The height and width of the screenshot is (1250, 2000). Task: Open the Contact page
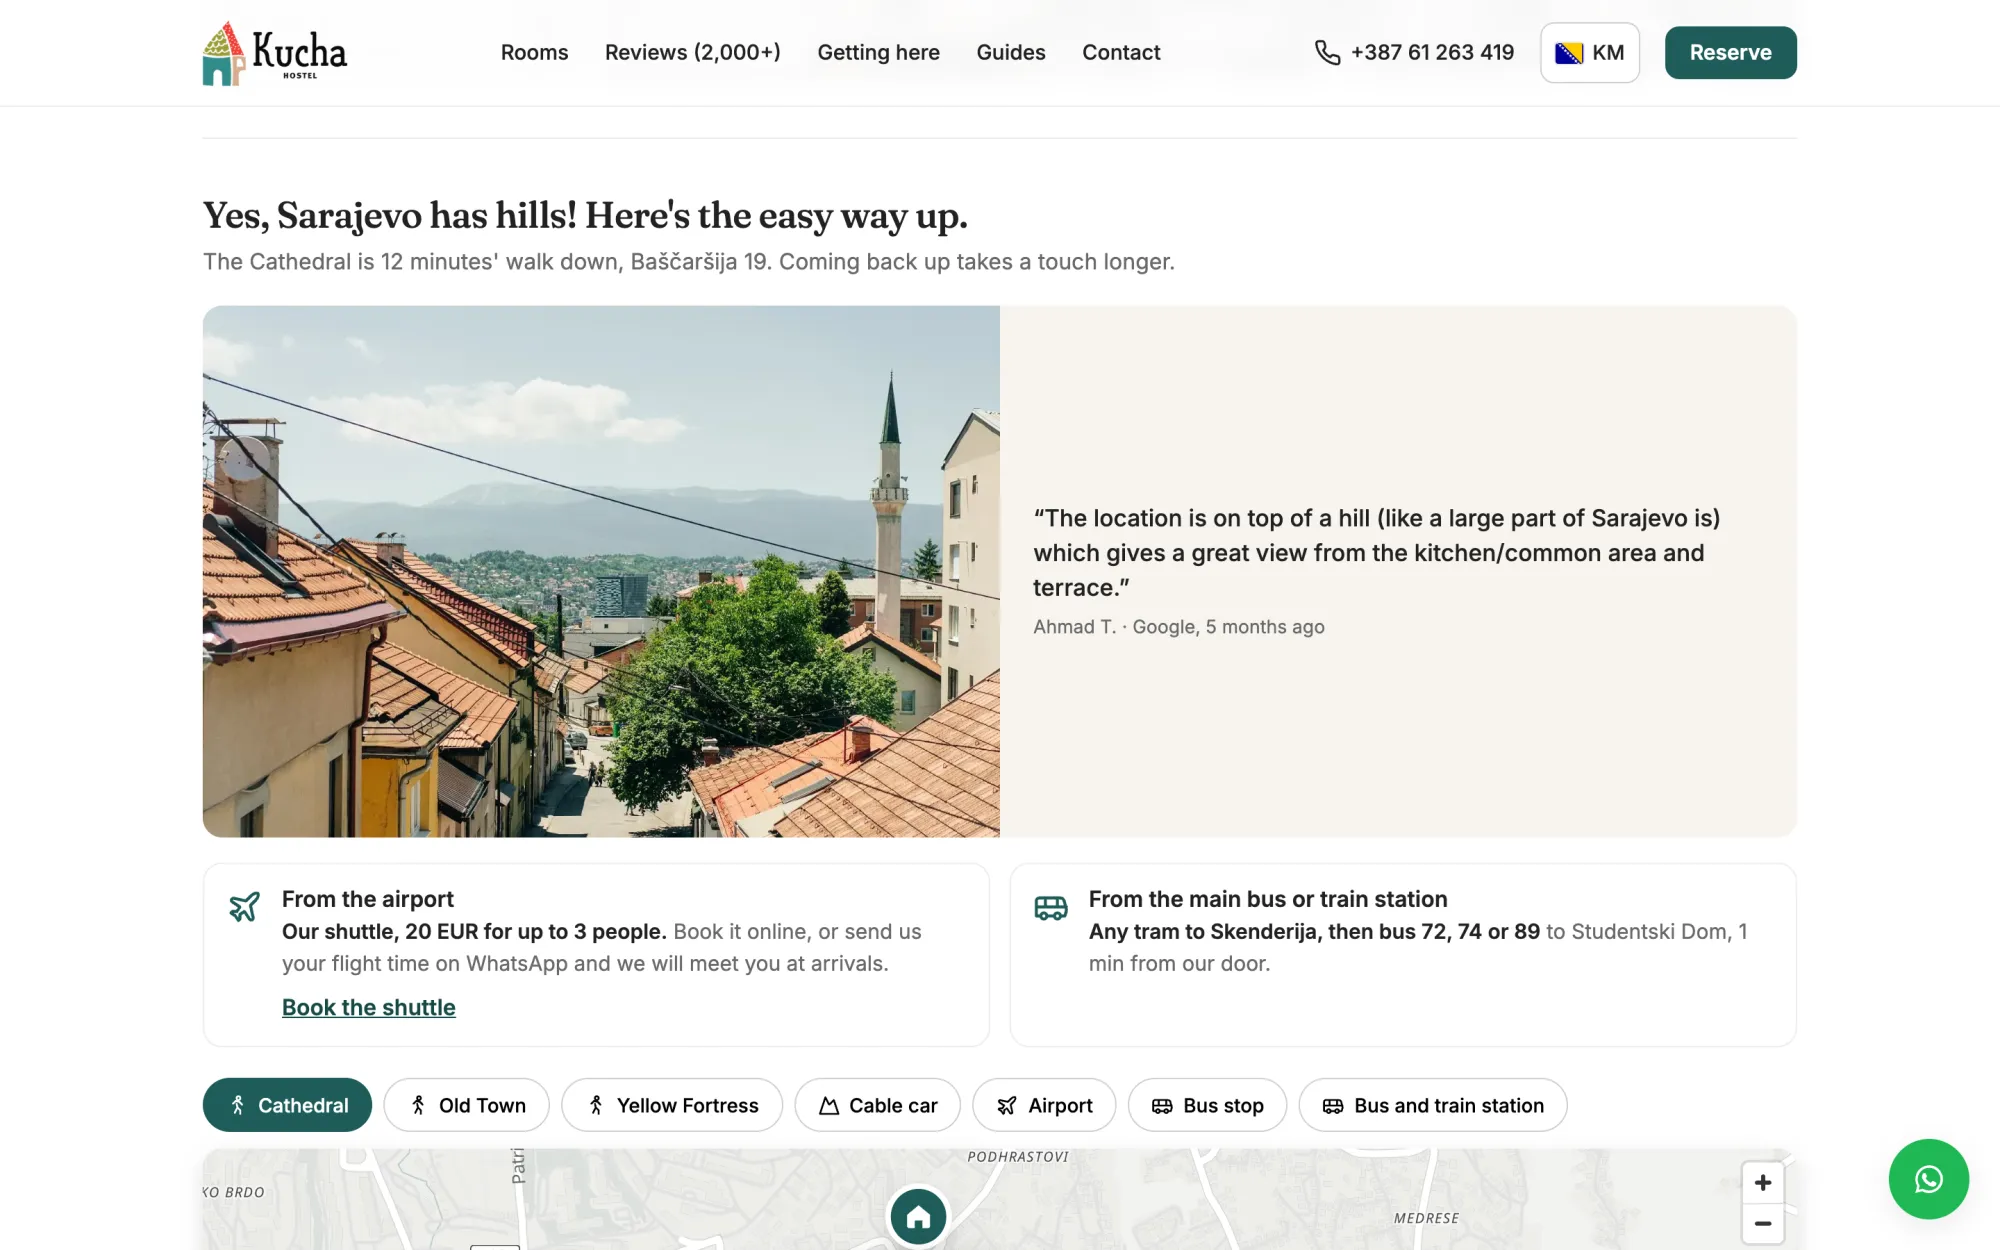[1121, 52]
